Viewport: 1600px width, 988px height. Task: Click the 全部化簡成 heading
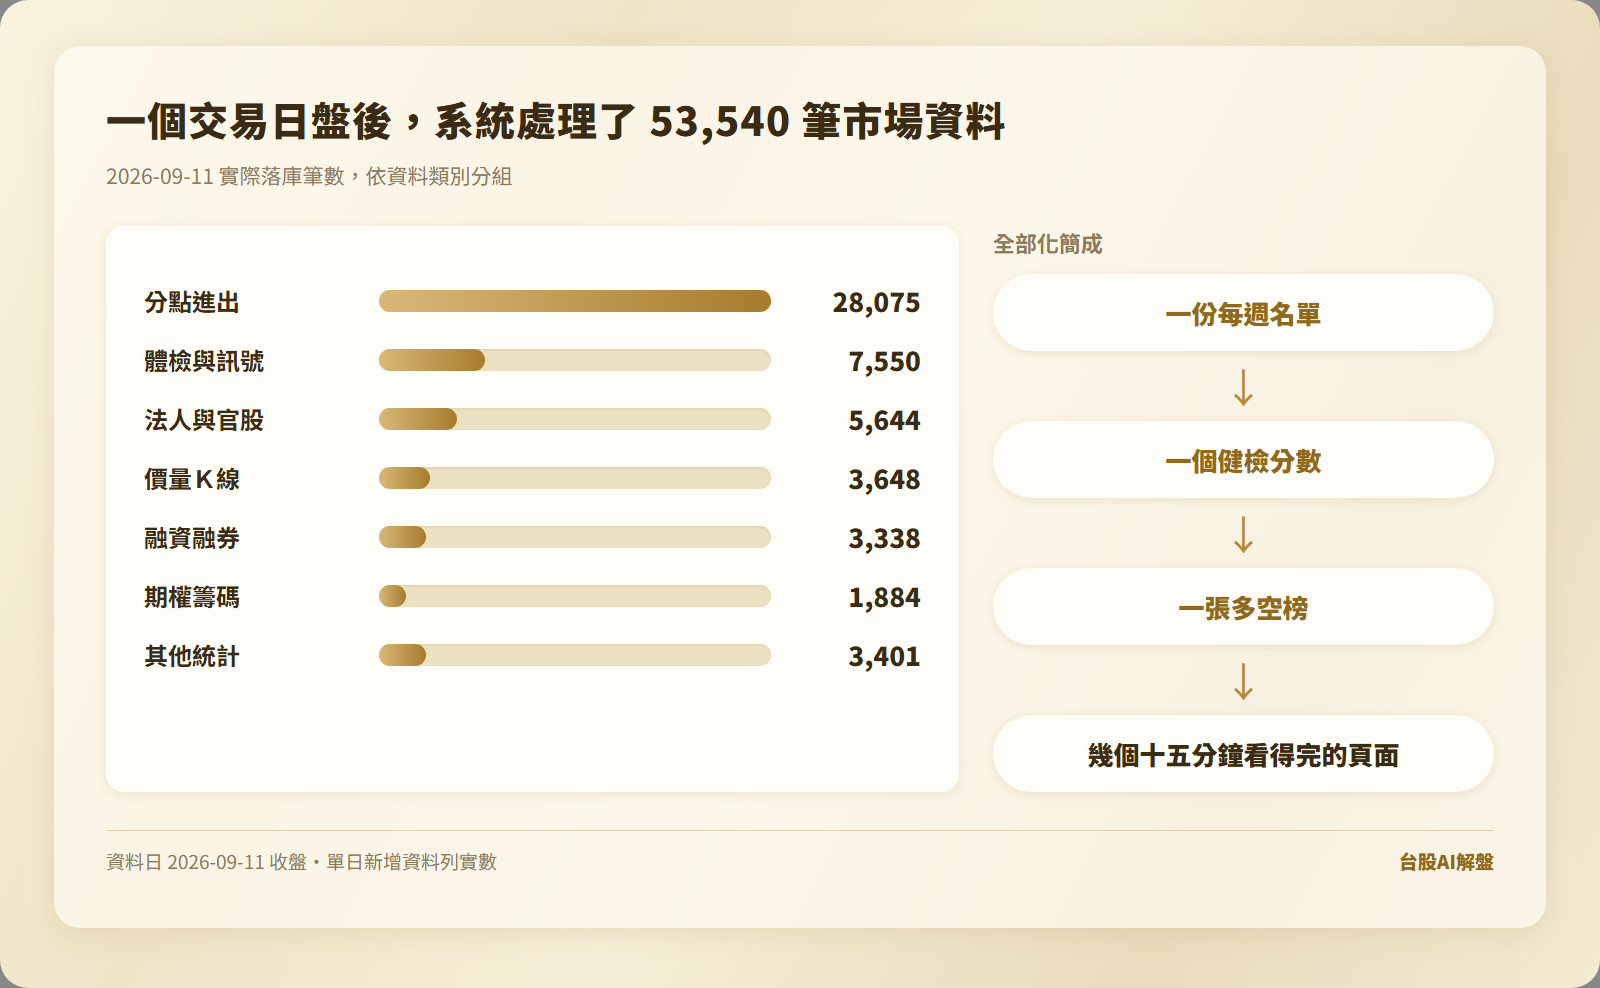1047,244
